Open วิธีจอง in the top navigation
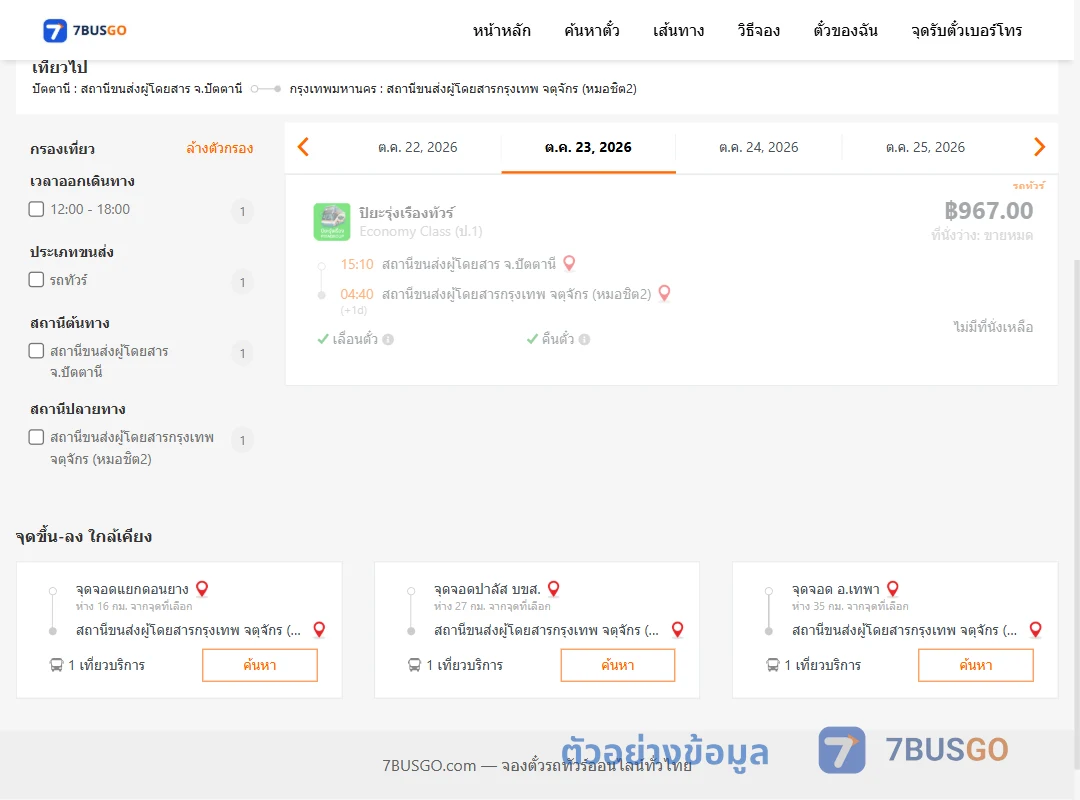Viewport: 1080px width, 800px height. [x=758, y=30]
